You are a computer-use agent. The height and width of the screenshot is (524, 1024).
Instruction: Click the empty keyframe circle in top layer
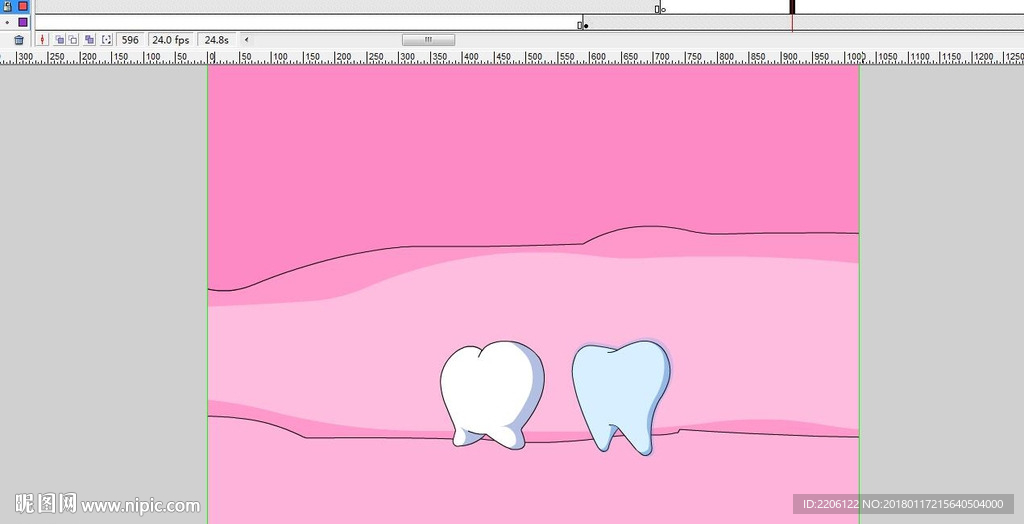[664, 10]
